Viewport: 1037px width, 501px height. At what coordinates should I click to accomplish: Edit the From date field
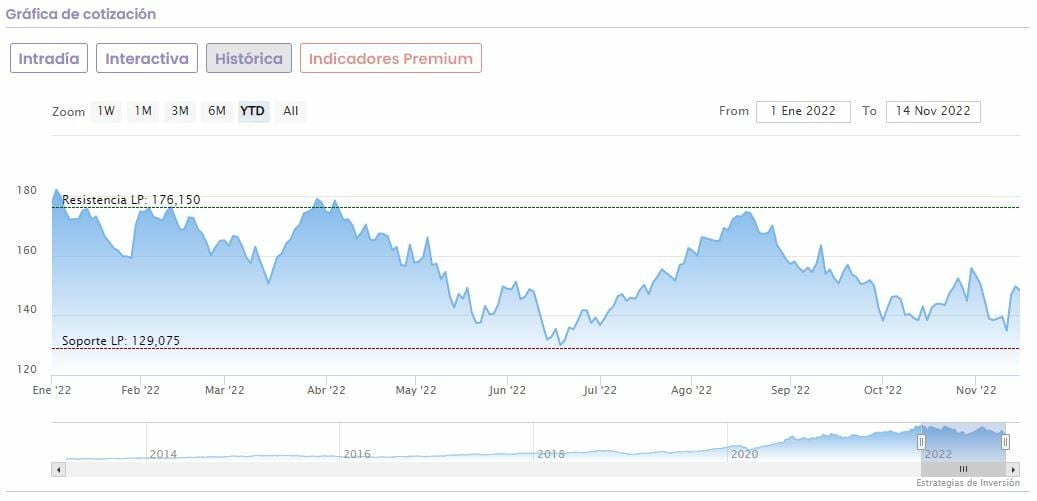pos(803,111)
